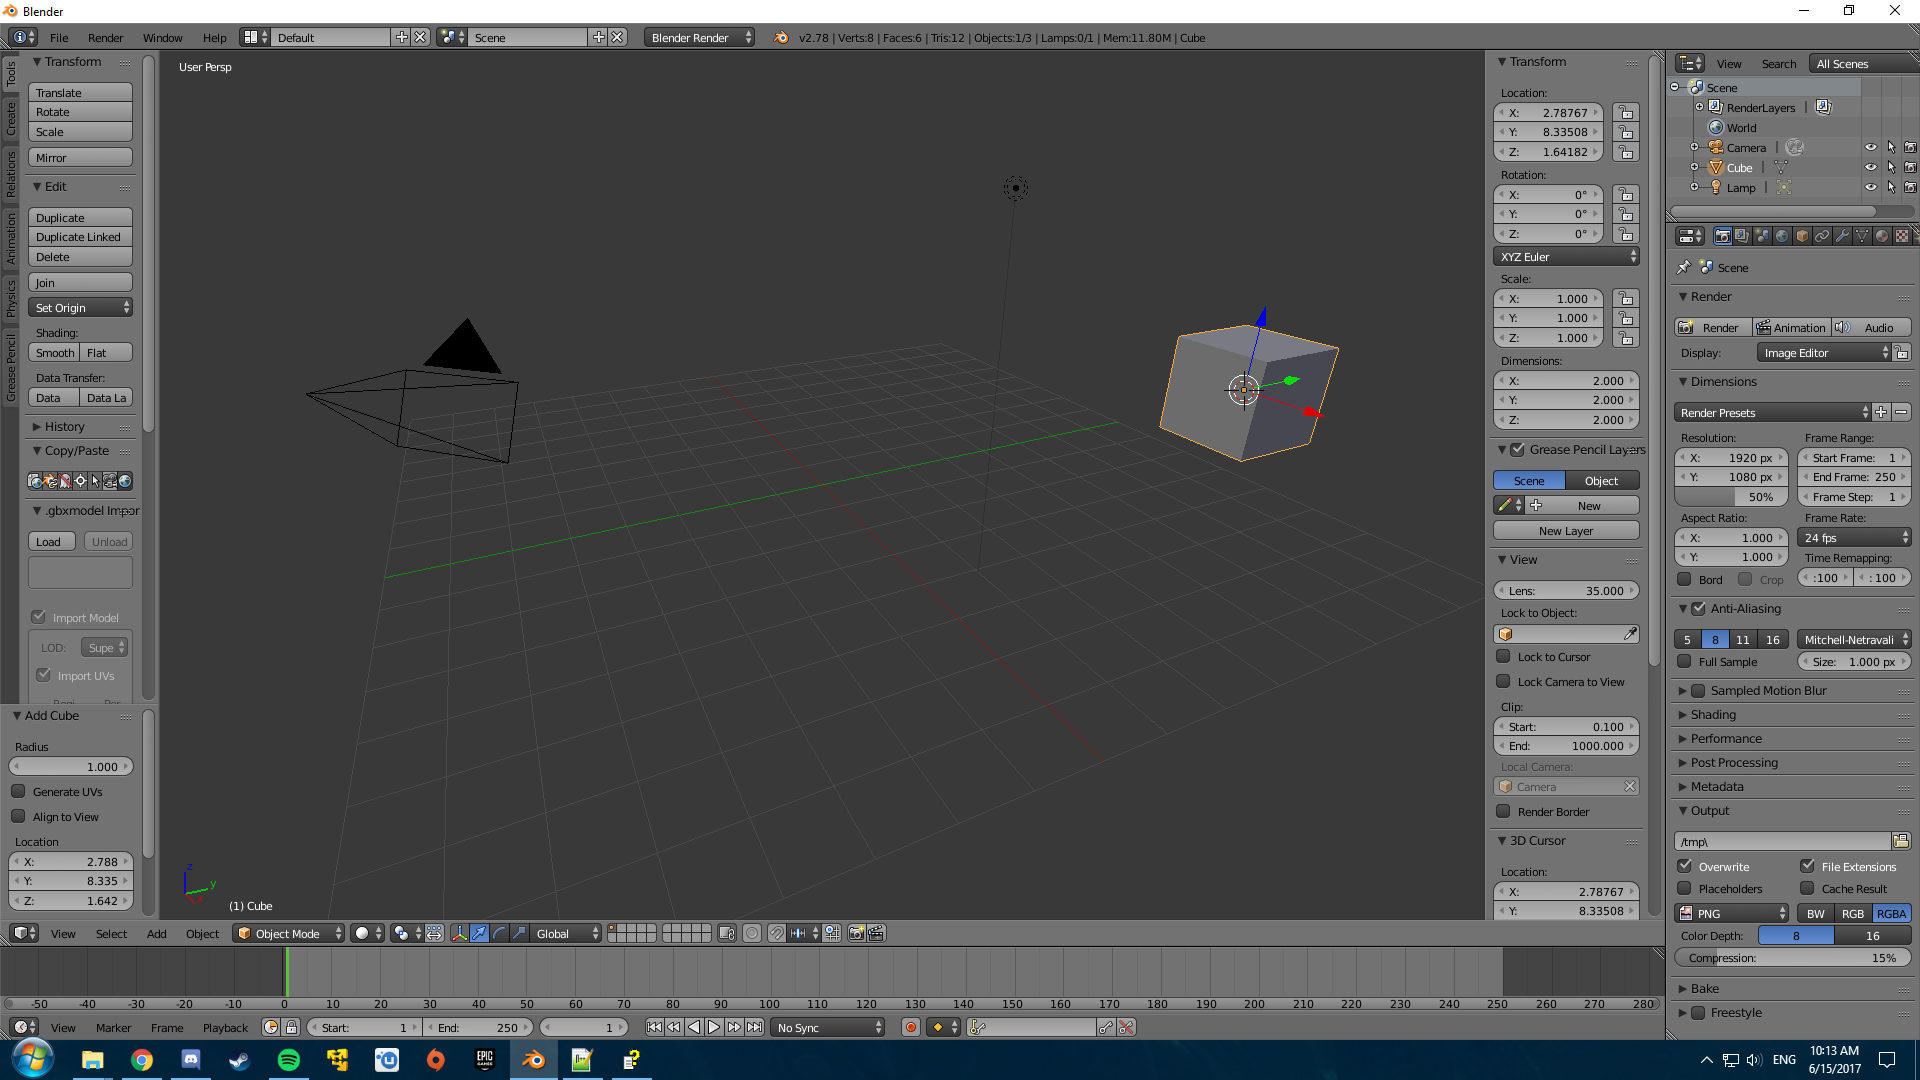The image size is (1920, 1080).
Task: Open the Render menu
Action: [105, 37]
